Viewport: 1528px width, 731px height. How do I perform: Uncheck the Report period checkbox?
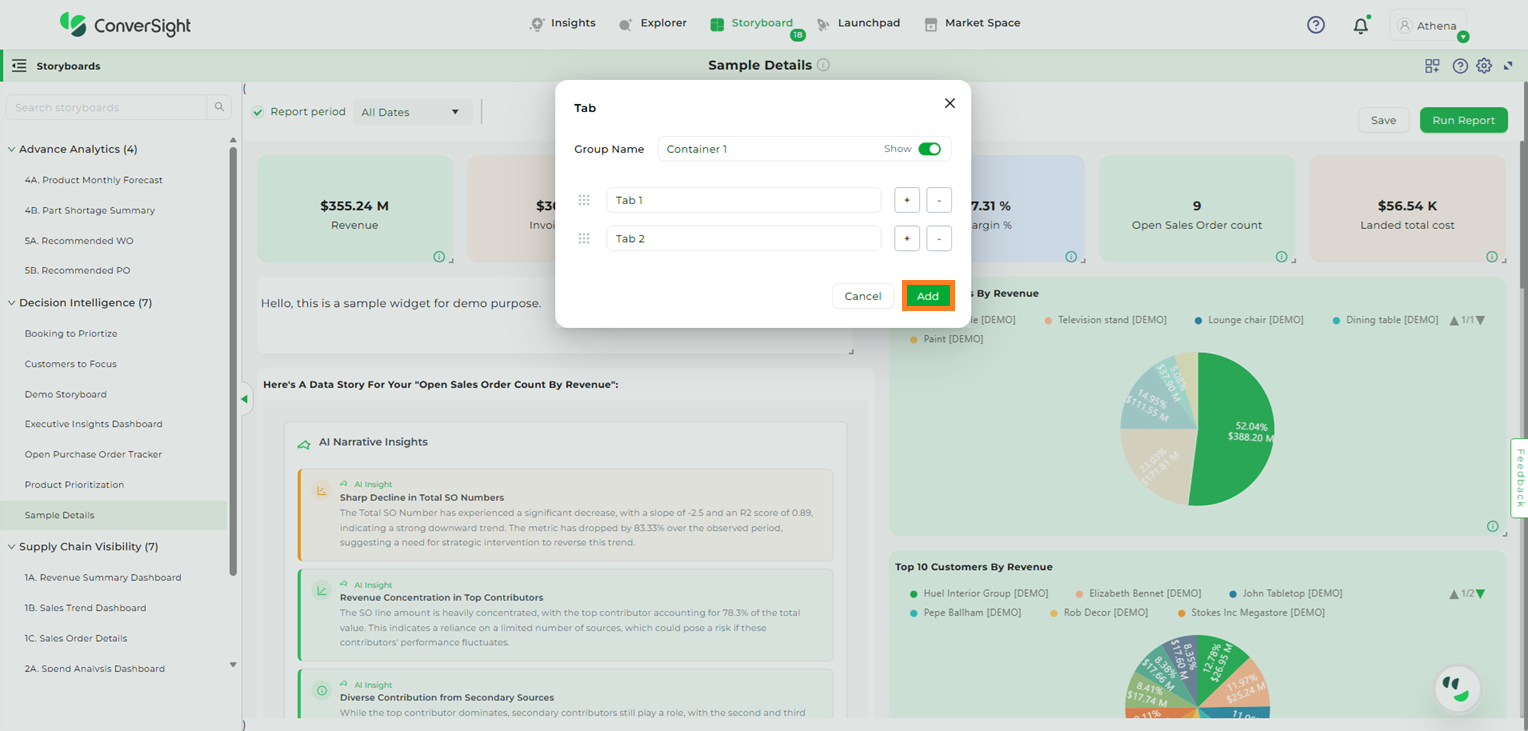tap(258, 112)
